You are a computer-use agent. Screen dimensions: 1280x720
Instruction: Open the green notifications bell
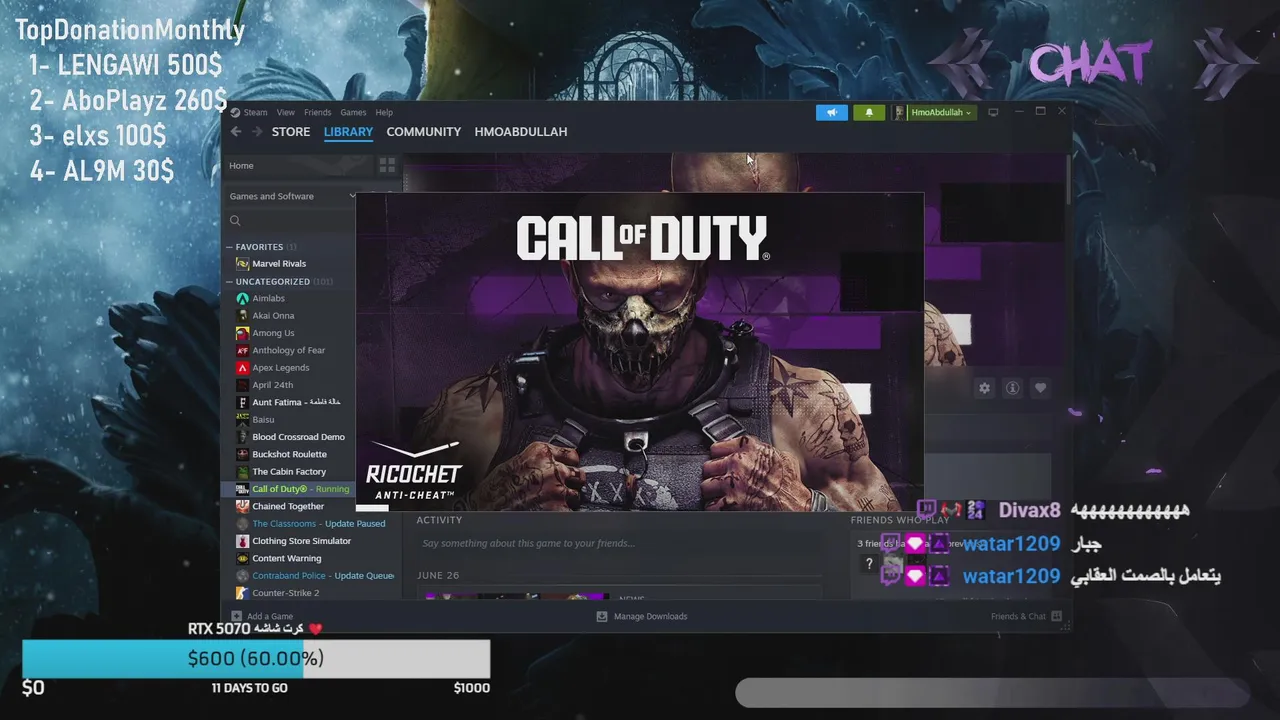[x=869, y=112]
